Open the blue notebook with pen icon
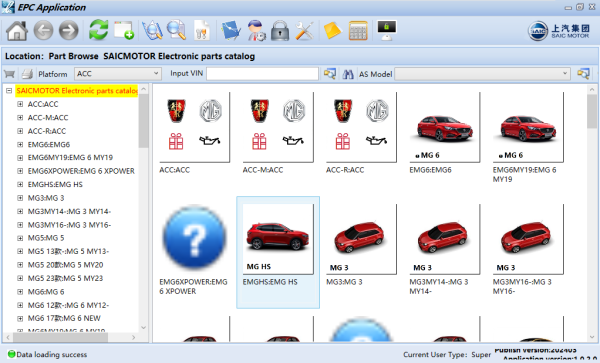600x363 pixels. [231, 31]
